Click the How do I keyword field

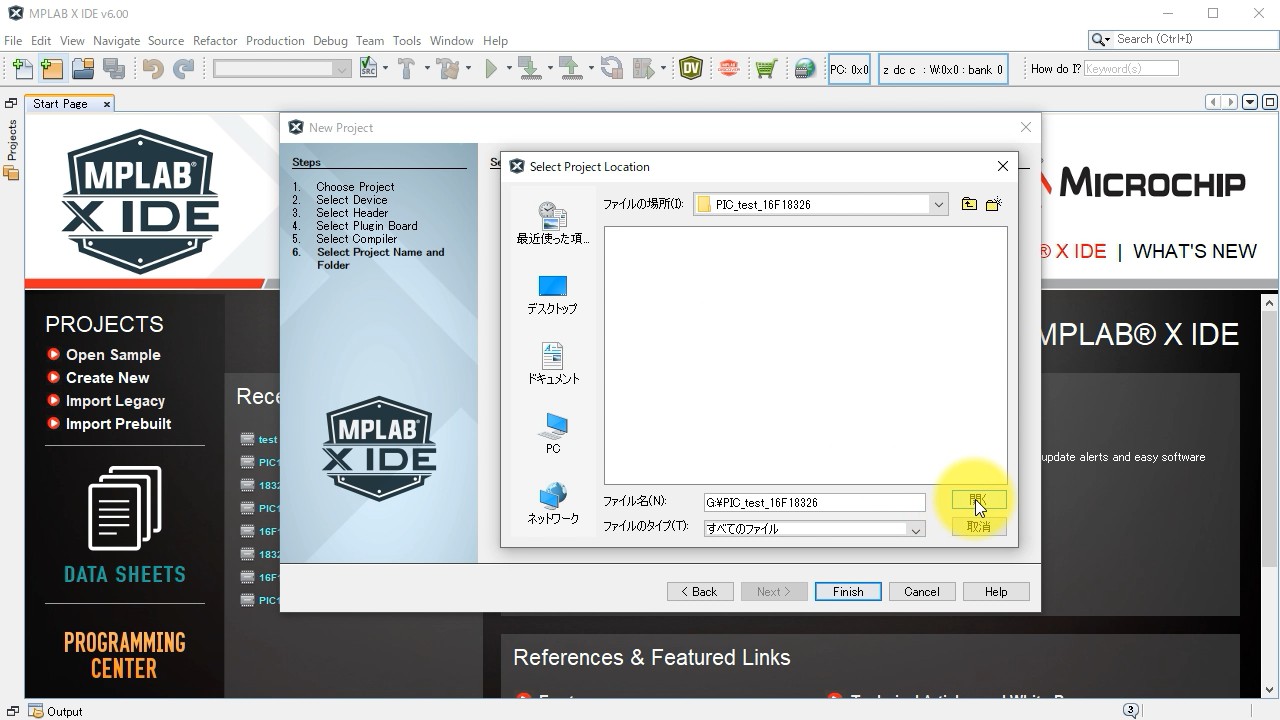tap(1131, 69)
